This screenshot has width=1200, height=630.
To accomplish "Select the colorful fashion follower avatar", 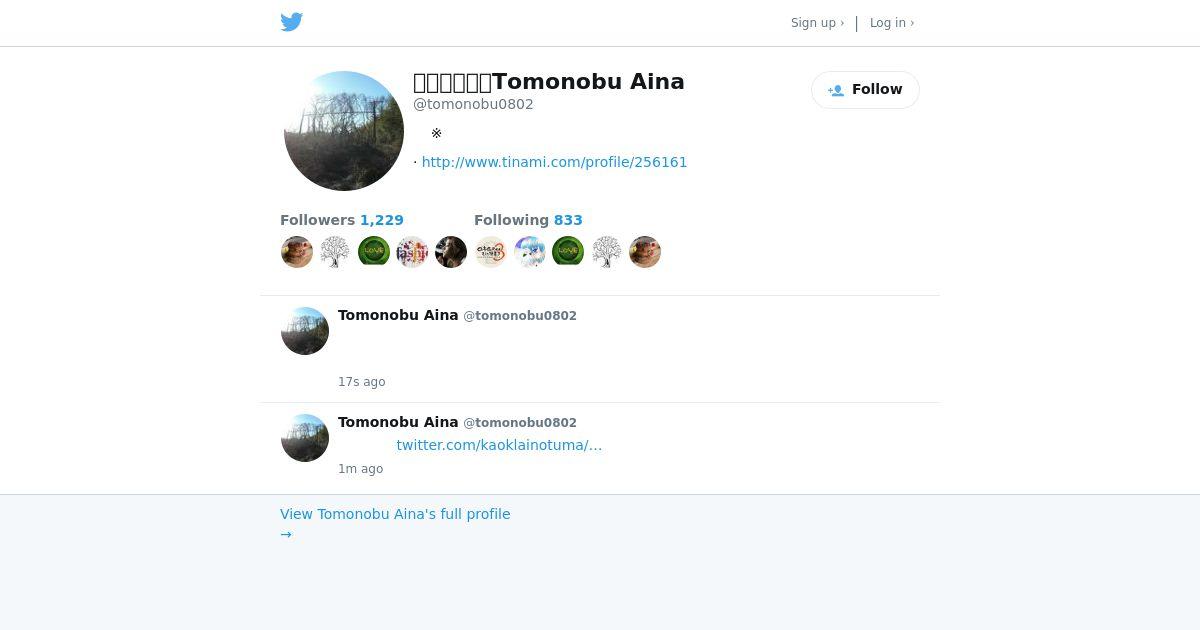I will (x=412, y=252).
